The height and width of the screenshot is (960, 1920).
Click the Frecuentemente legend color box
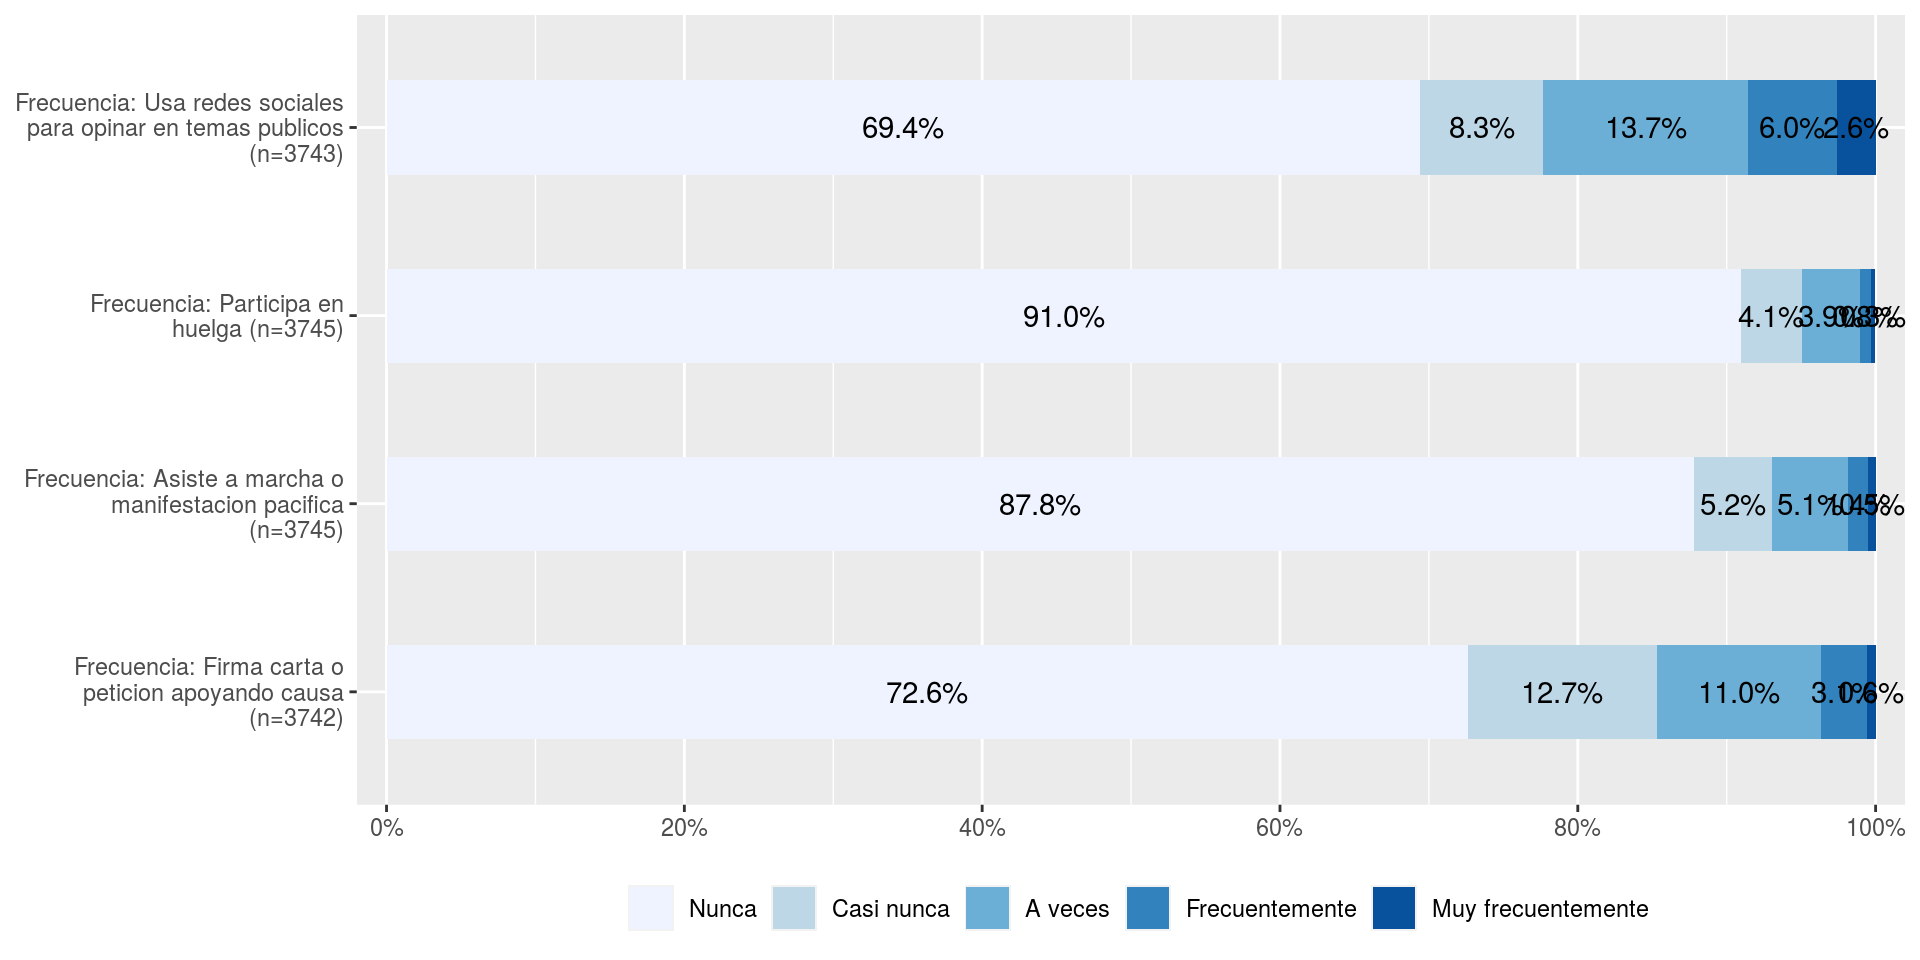(x=1147, y=908)
